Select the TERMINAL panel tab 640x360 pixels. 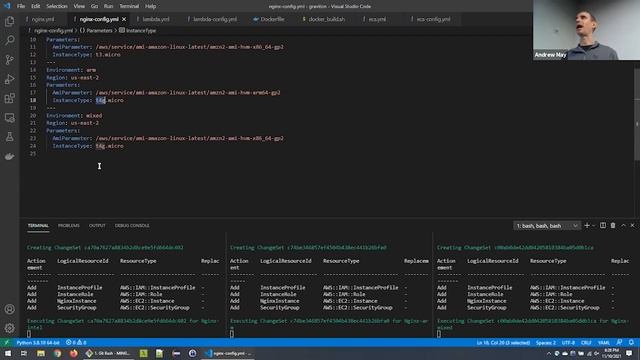[38, 225]
